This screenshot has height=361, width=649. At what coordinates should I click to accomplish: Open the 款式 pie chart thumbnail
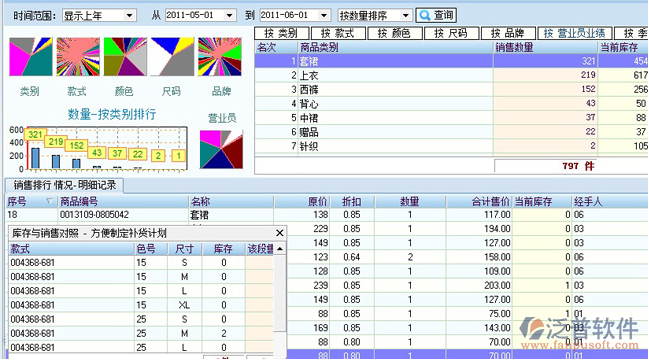click(78, 57)
